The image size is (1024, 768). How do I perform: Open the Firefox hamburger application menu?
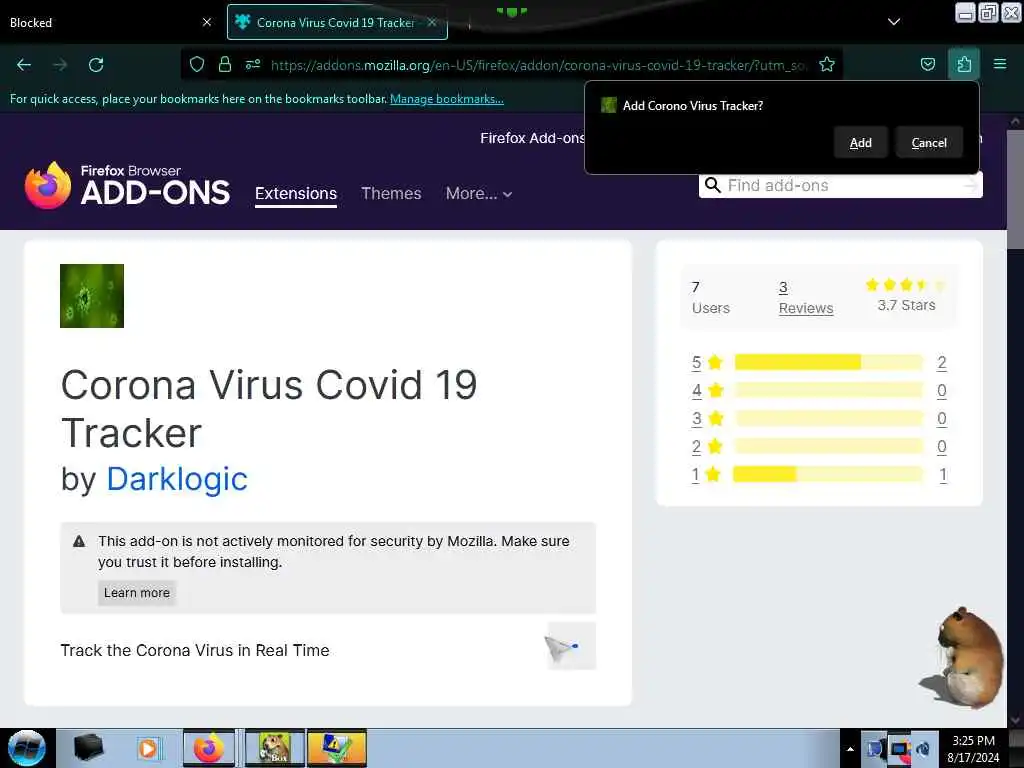coord(1000,64)
